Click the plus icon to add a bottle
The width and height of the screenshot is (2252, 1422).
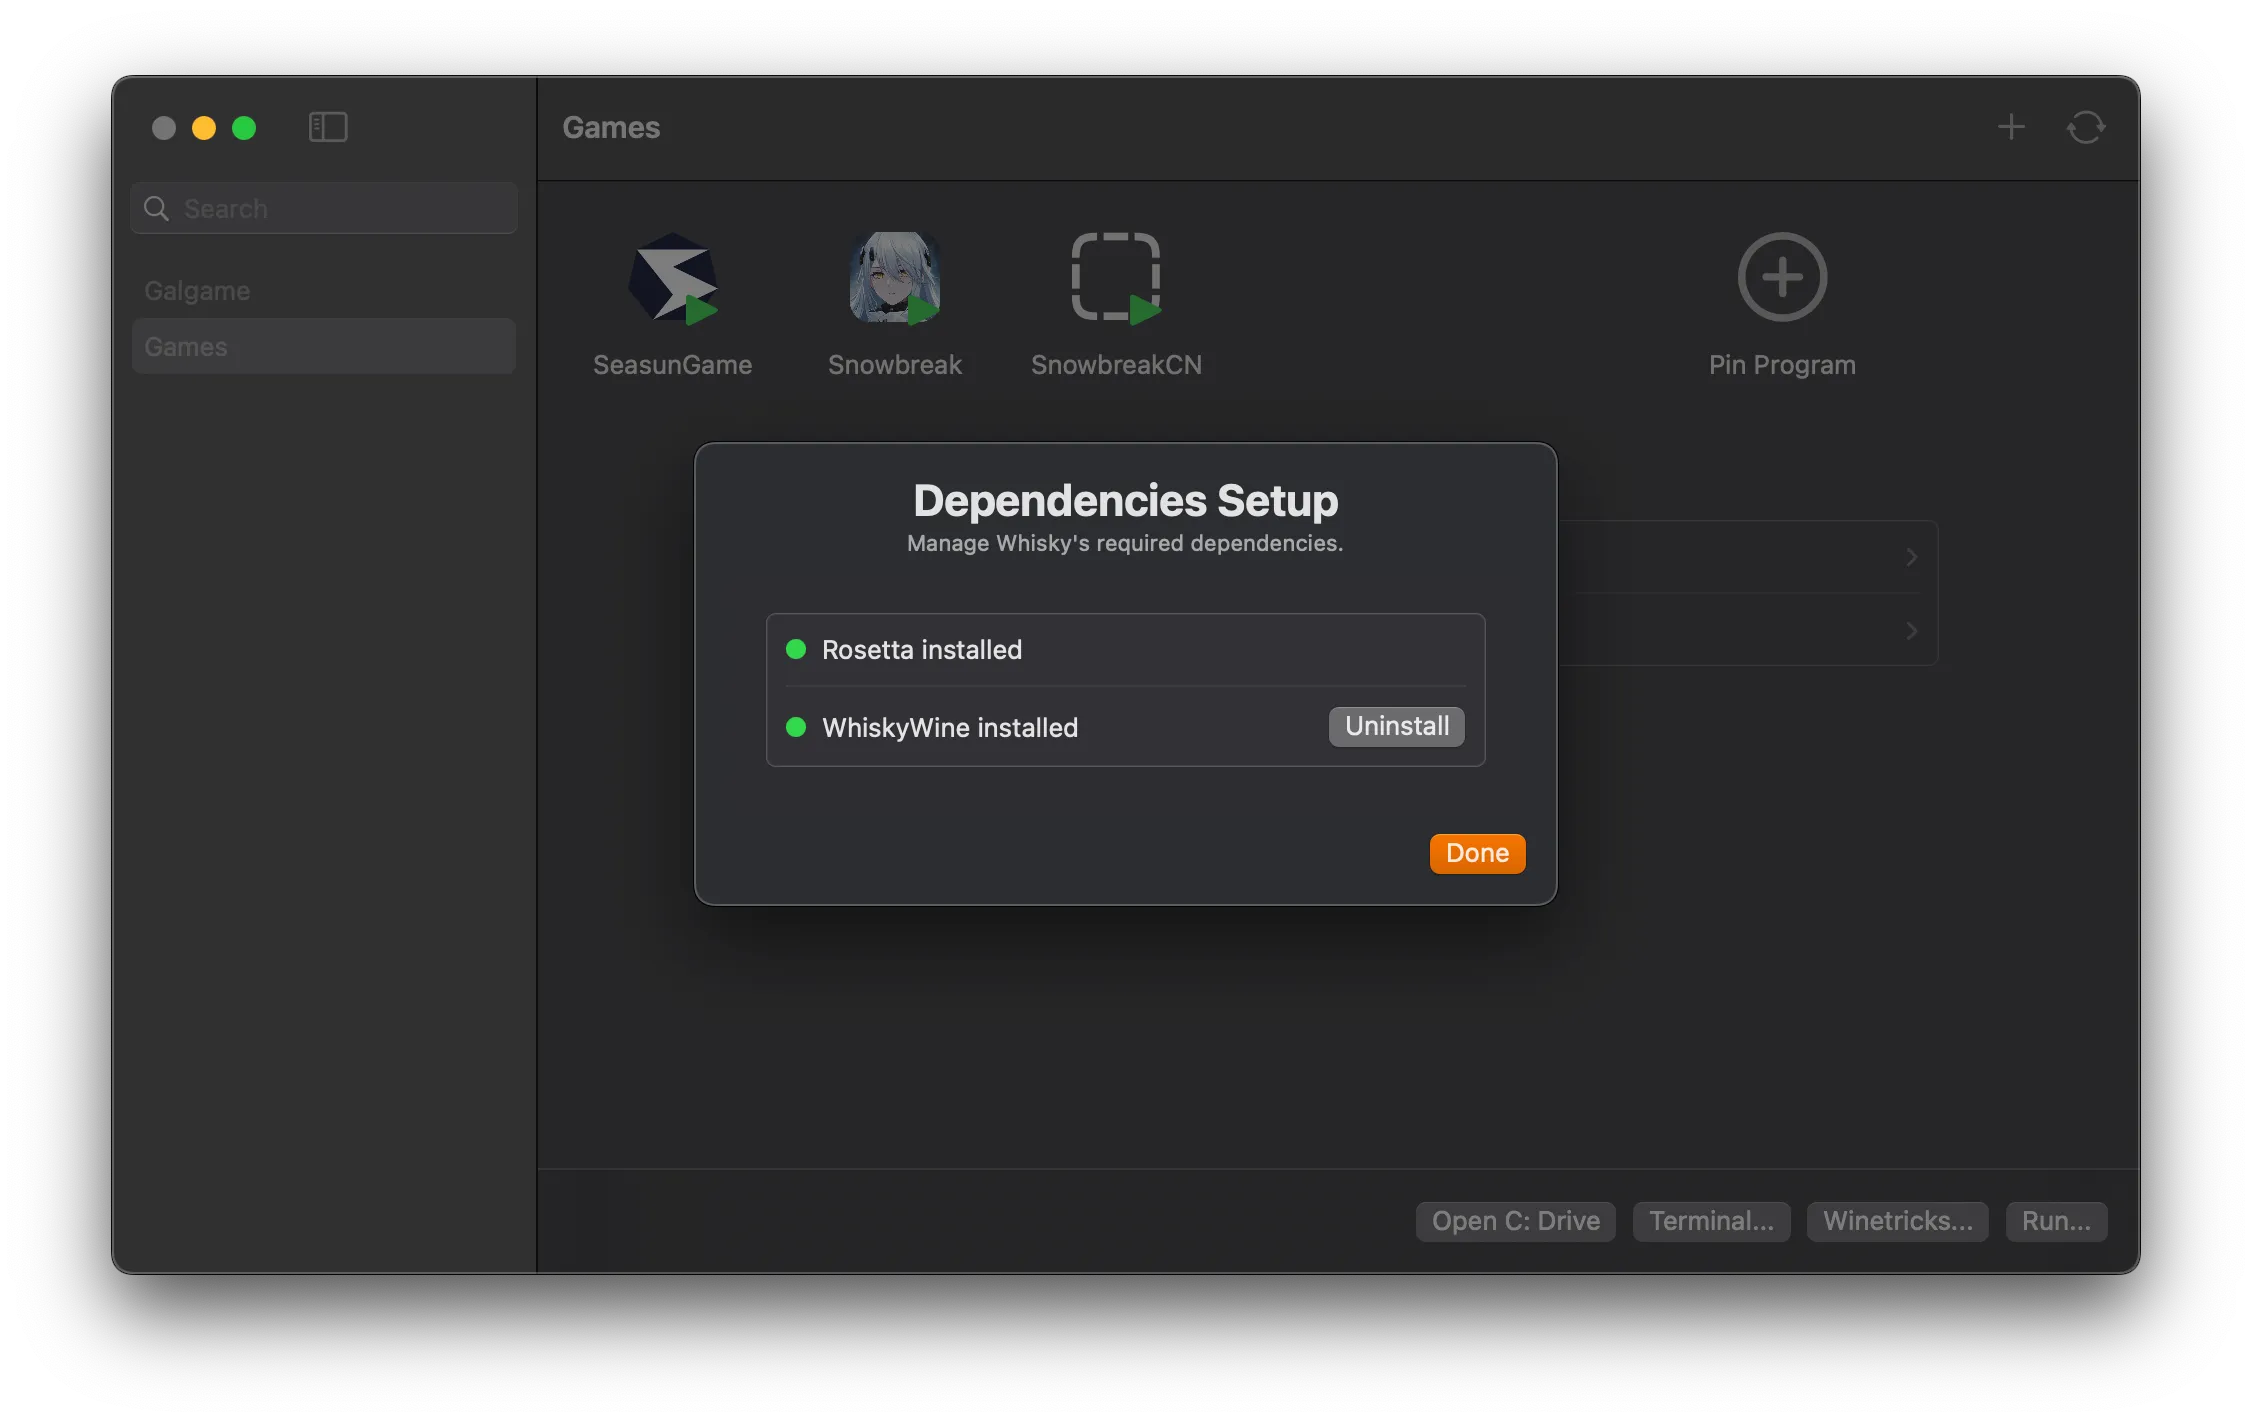coord(2011,127)
